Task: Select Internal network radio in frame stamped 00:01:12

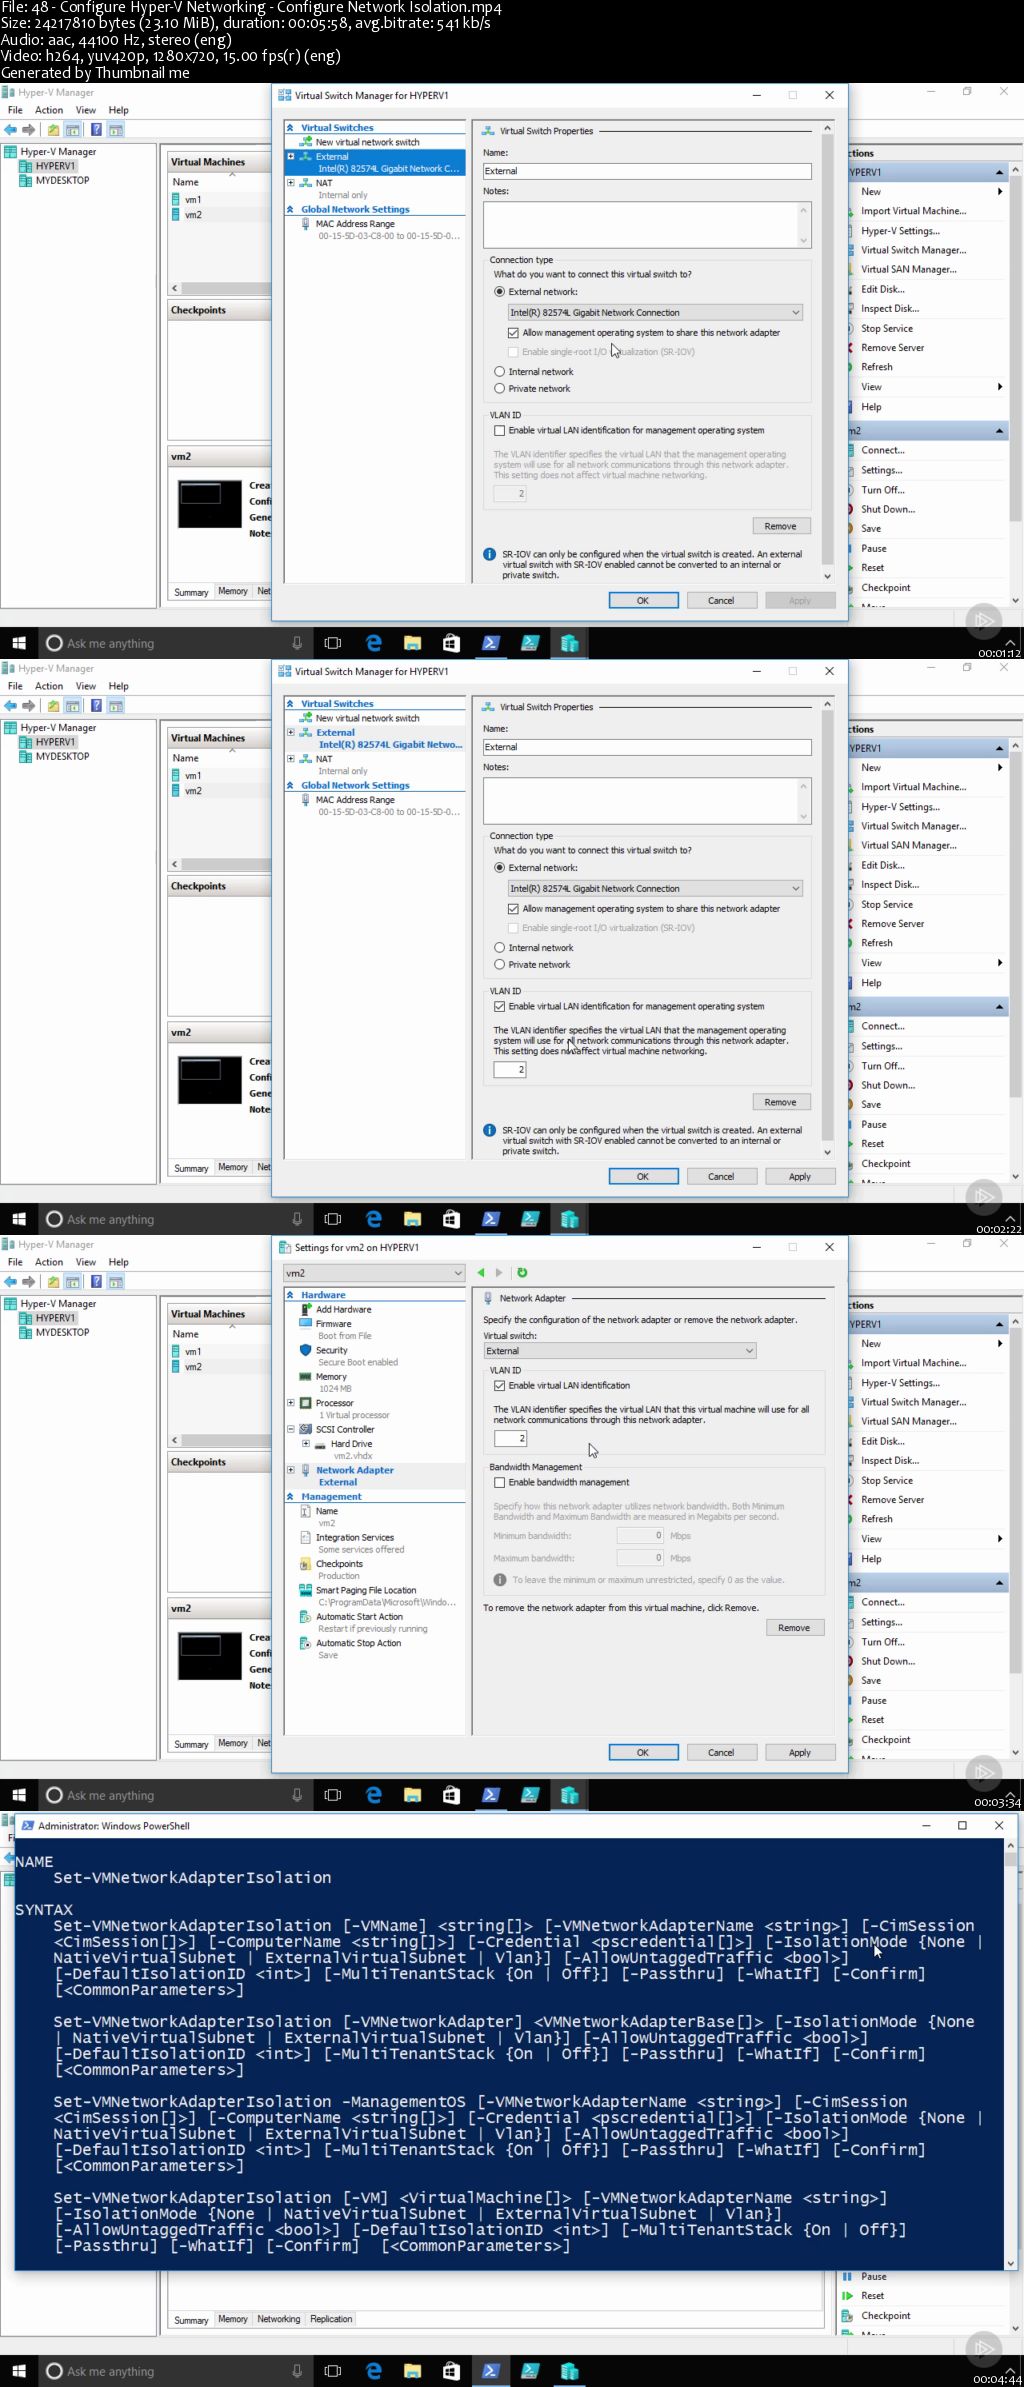Action: point(499,372)
